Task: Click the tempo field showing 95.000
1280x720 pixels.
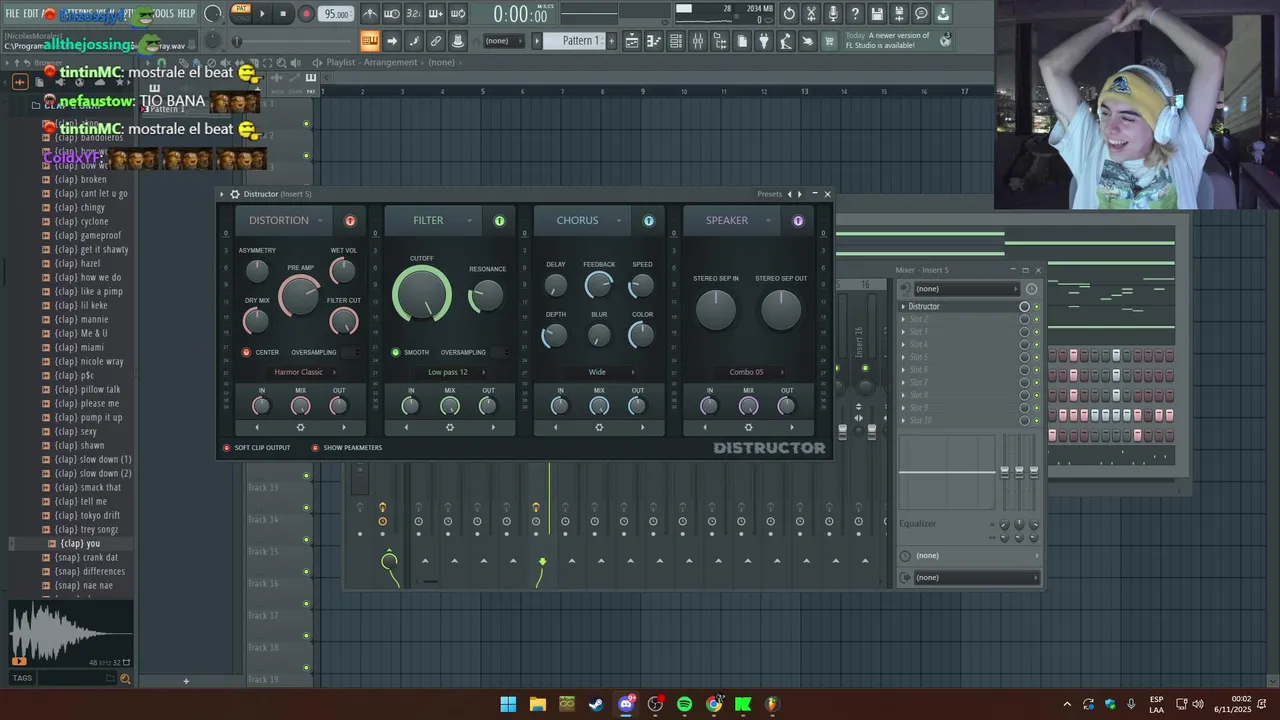Action: [x=335, y=14]
